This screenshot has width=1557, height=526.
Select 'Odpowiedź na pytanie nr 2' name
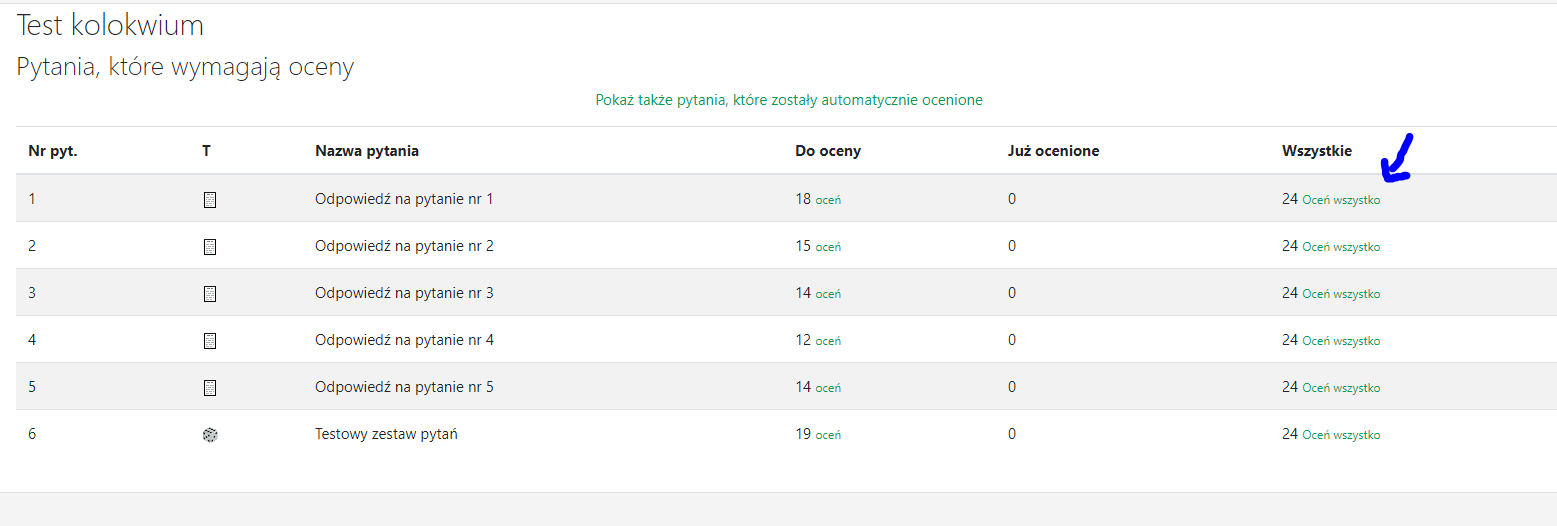point(404,246)
